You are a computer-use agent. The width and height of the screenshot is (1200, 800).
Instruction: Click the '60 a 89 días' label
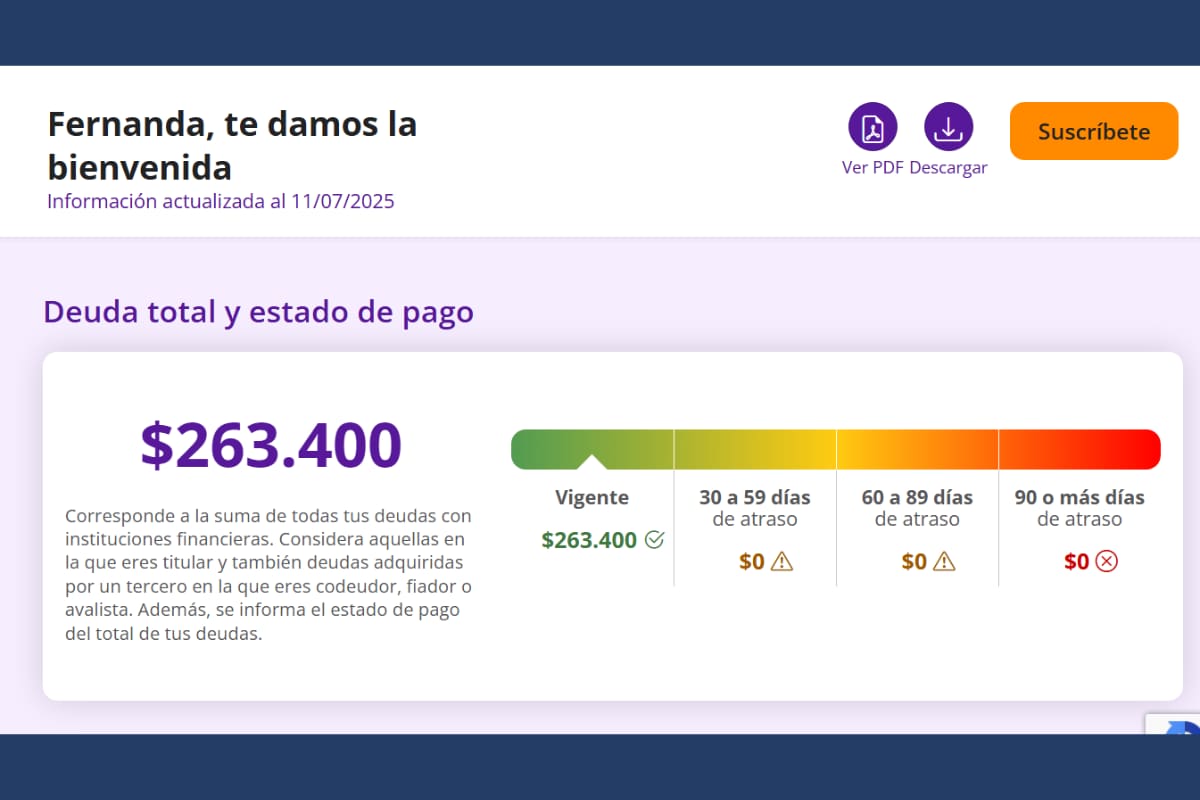tap(917, 497)
